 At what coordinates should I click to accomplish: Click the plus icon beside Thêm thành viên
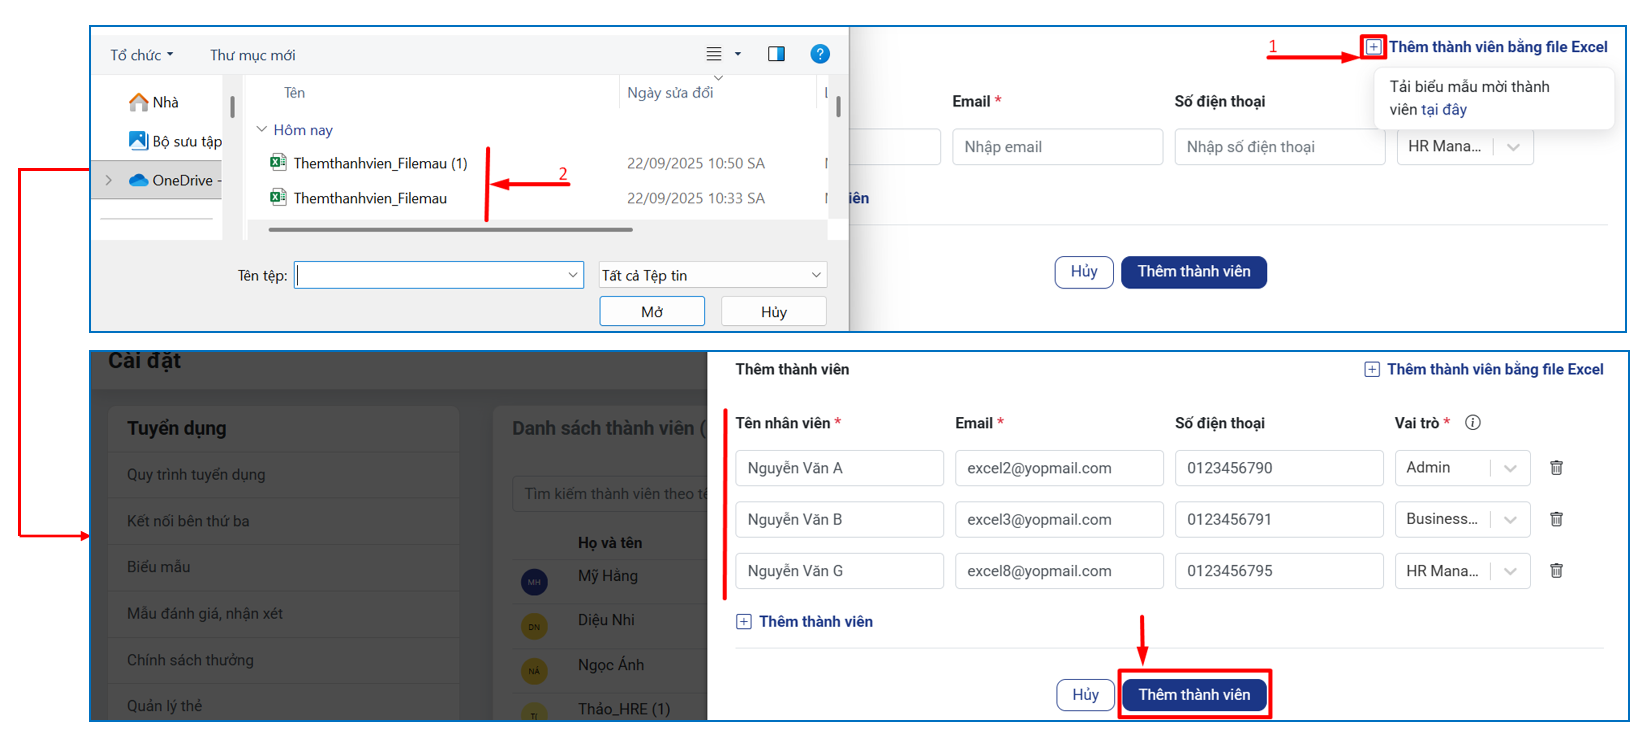click(743, 622)
